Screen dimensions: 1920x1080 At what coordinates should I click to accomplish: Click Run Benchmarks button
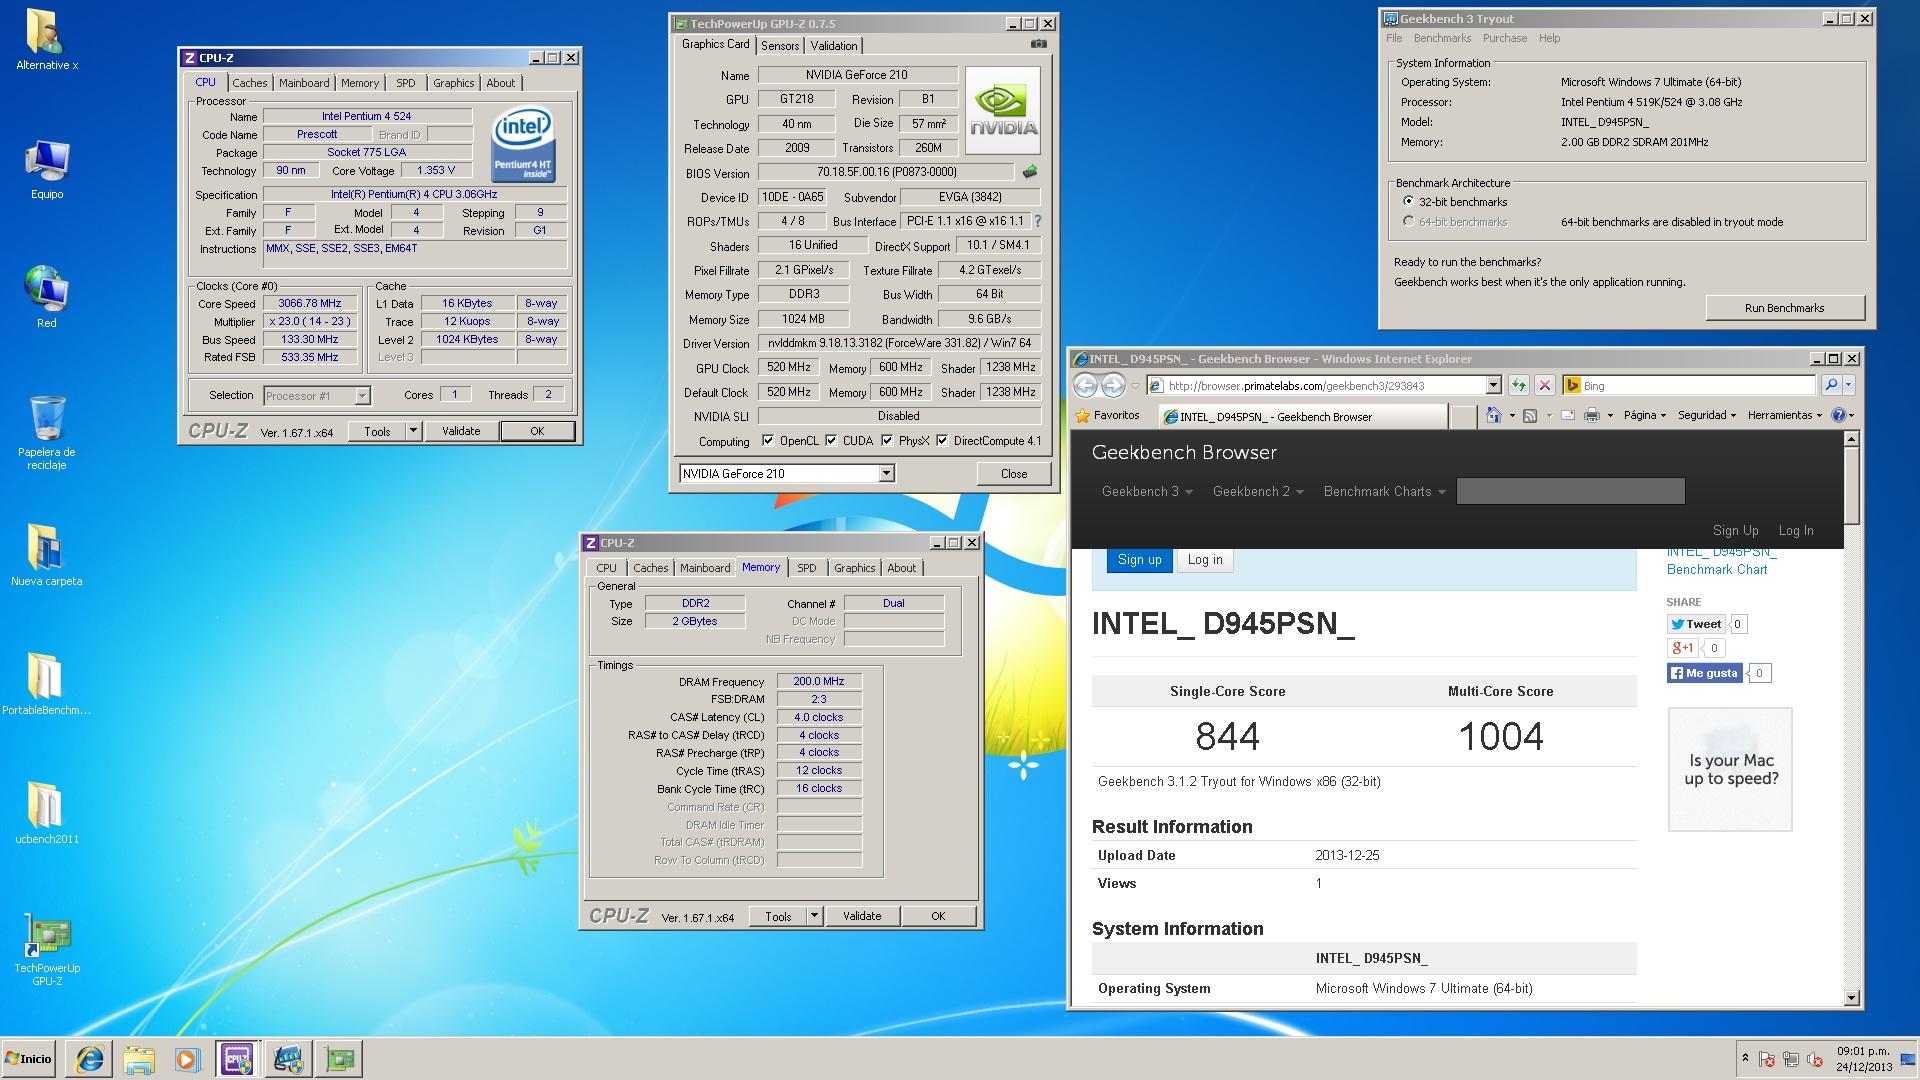[1784, 308]
